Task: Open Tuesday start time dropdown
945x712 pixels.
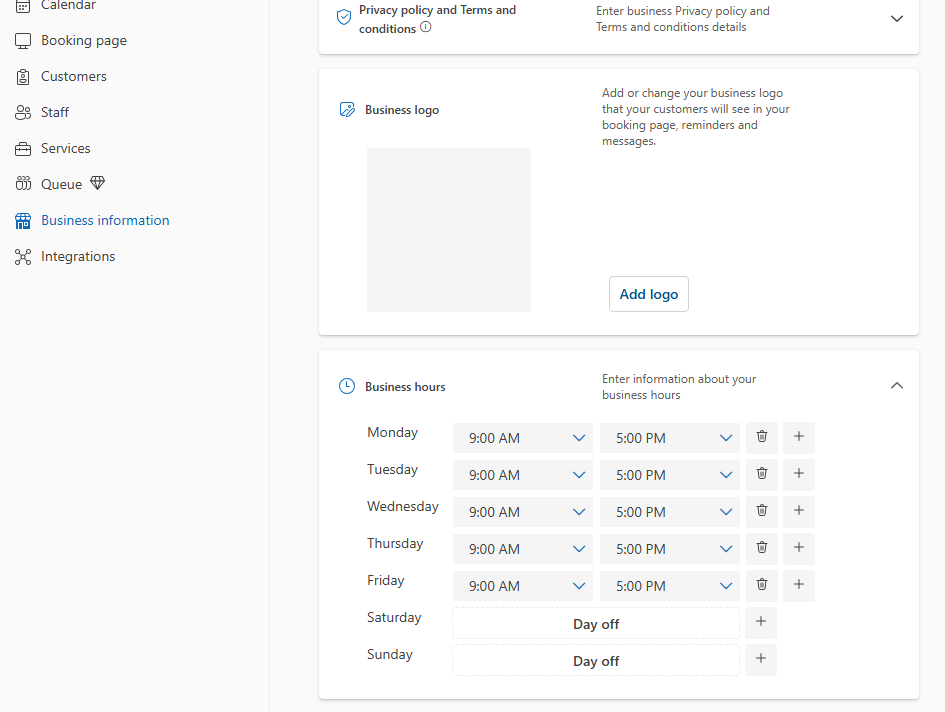Action: [x=523, y=475]
